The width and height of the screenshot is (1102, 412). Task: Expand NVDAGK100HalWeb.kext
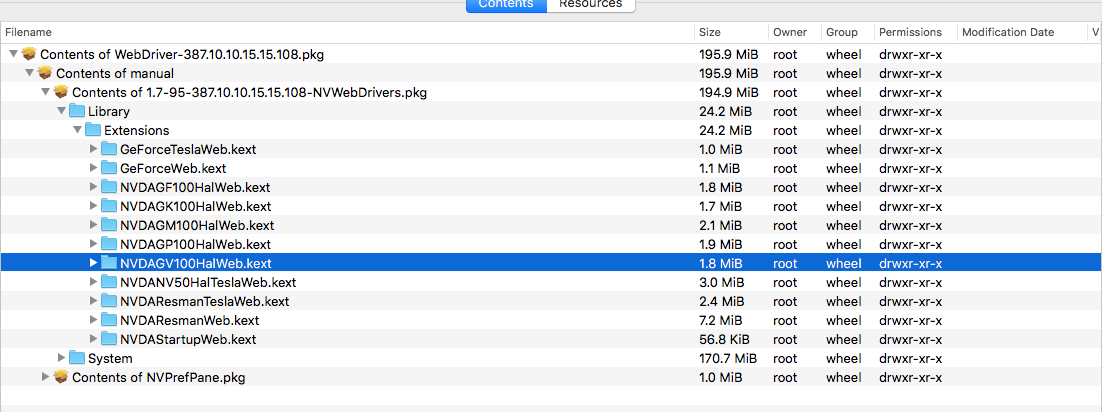(93, 206)
